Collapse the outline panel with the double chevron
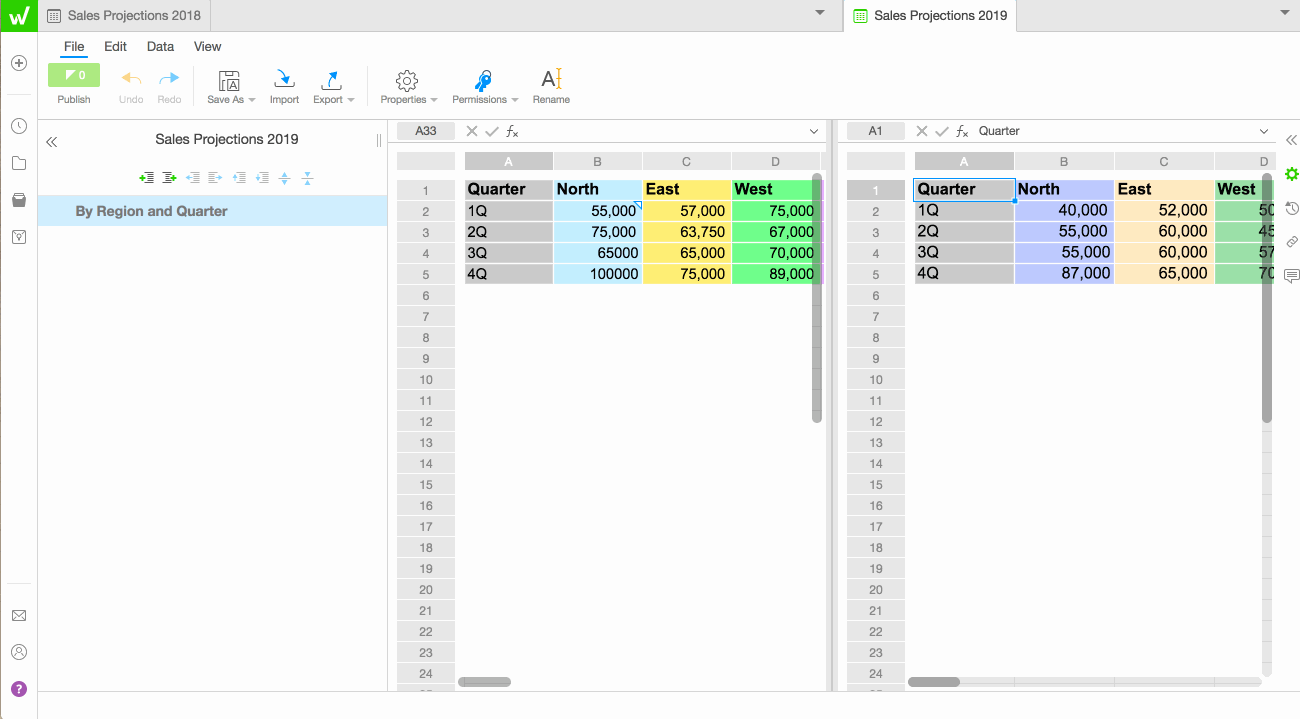 (51, 141)
